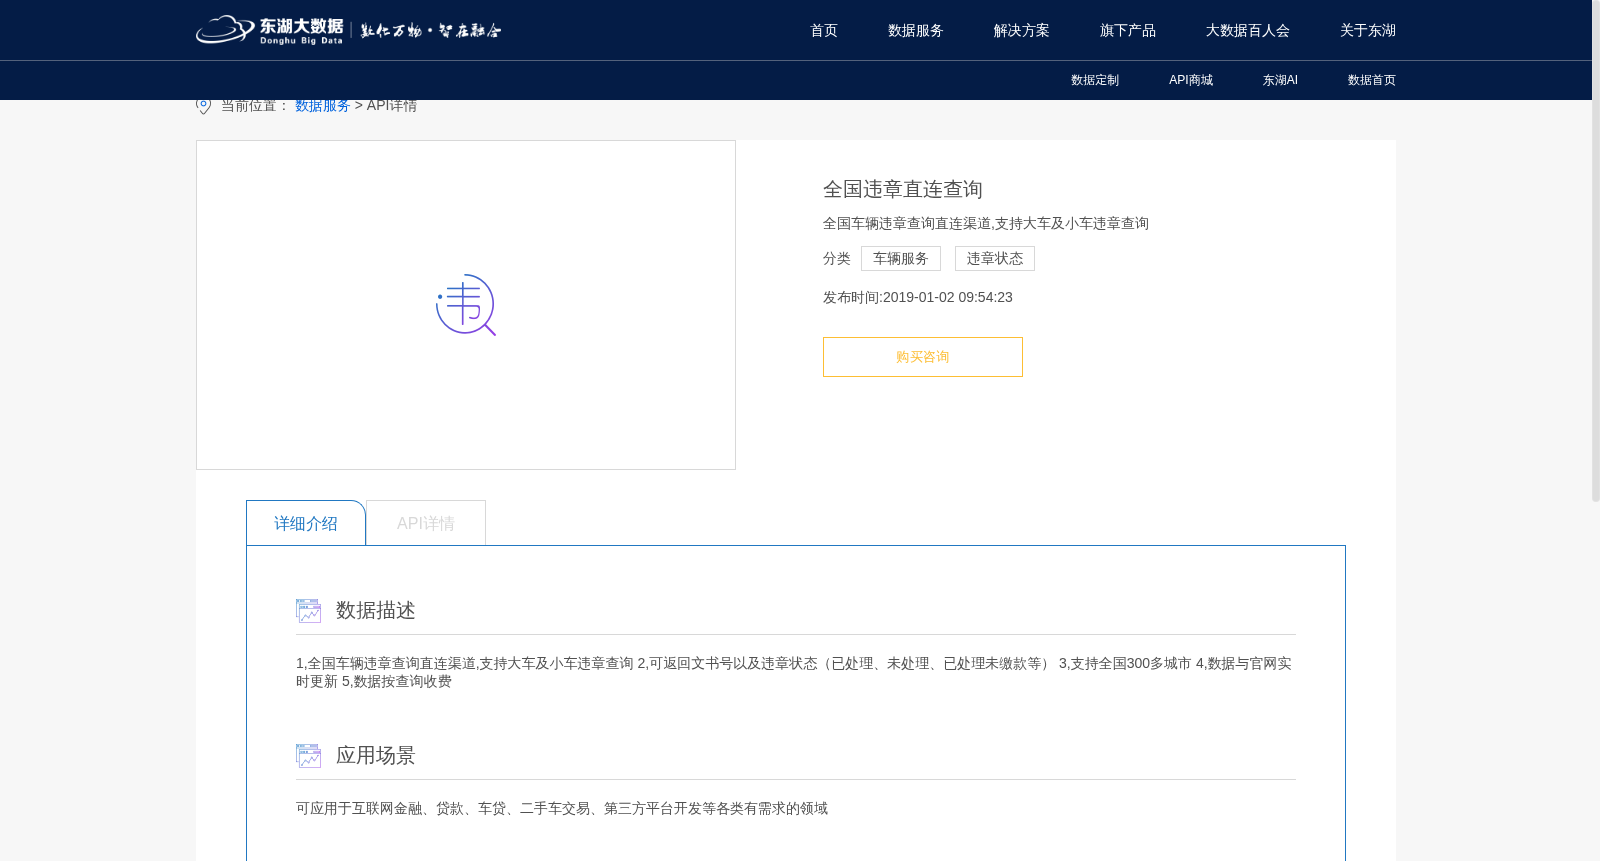Go to 东湖AI in the sub-navigation
The height and width of the screenshot is (861, 1600).
click(x=1280, y=80)
